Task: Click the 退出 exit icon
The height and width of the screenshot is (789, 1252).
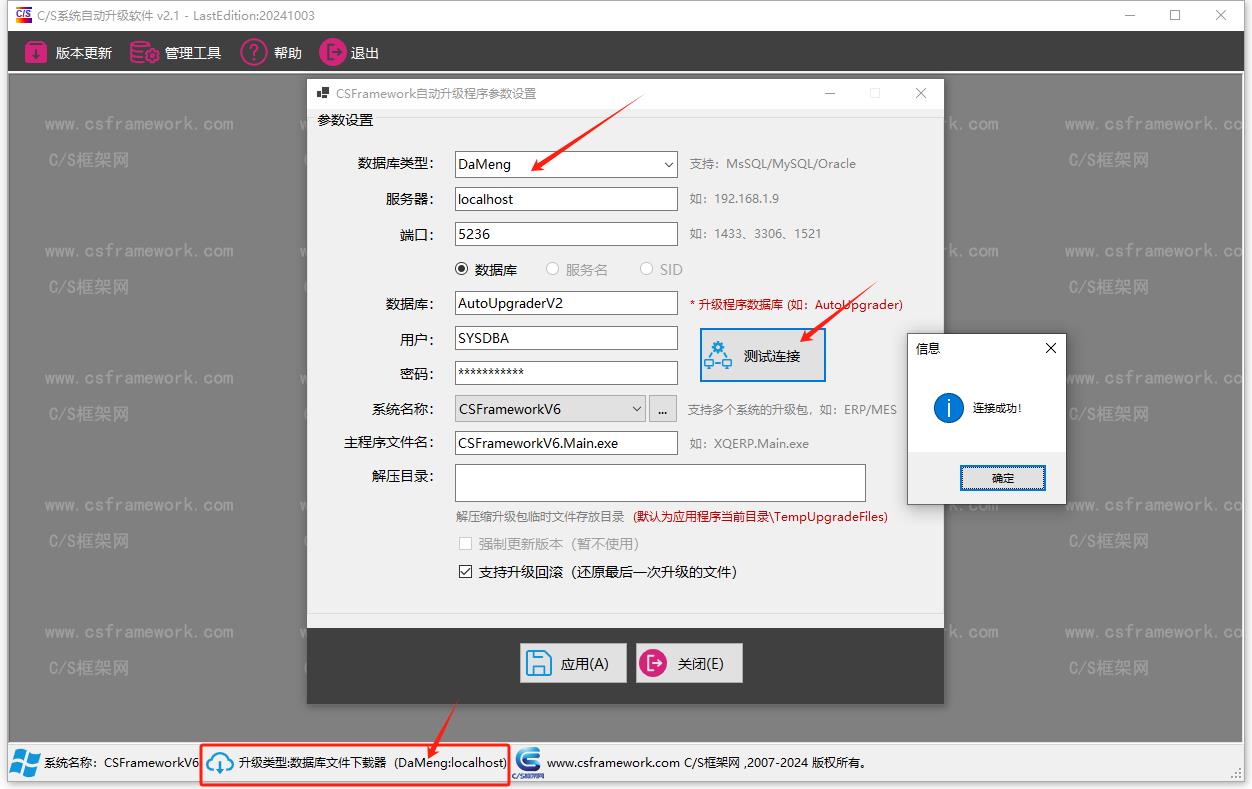Action: (x=332, y=53)
